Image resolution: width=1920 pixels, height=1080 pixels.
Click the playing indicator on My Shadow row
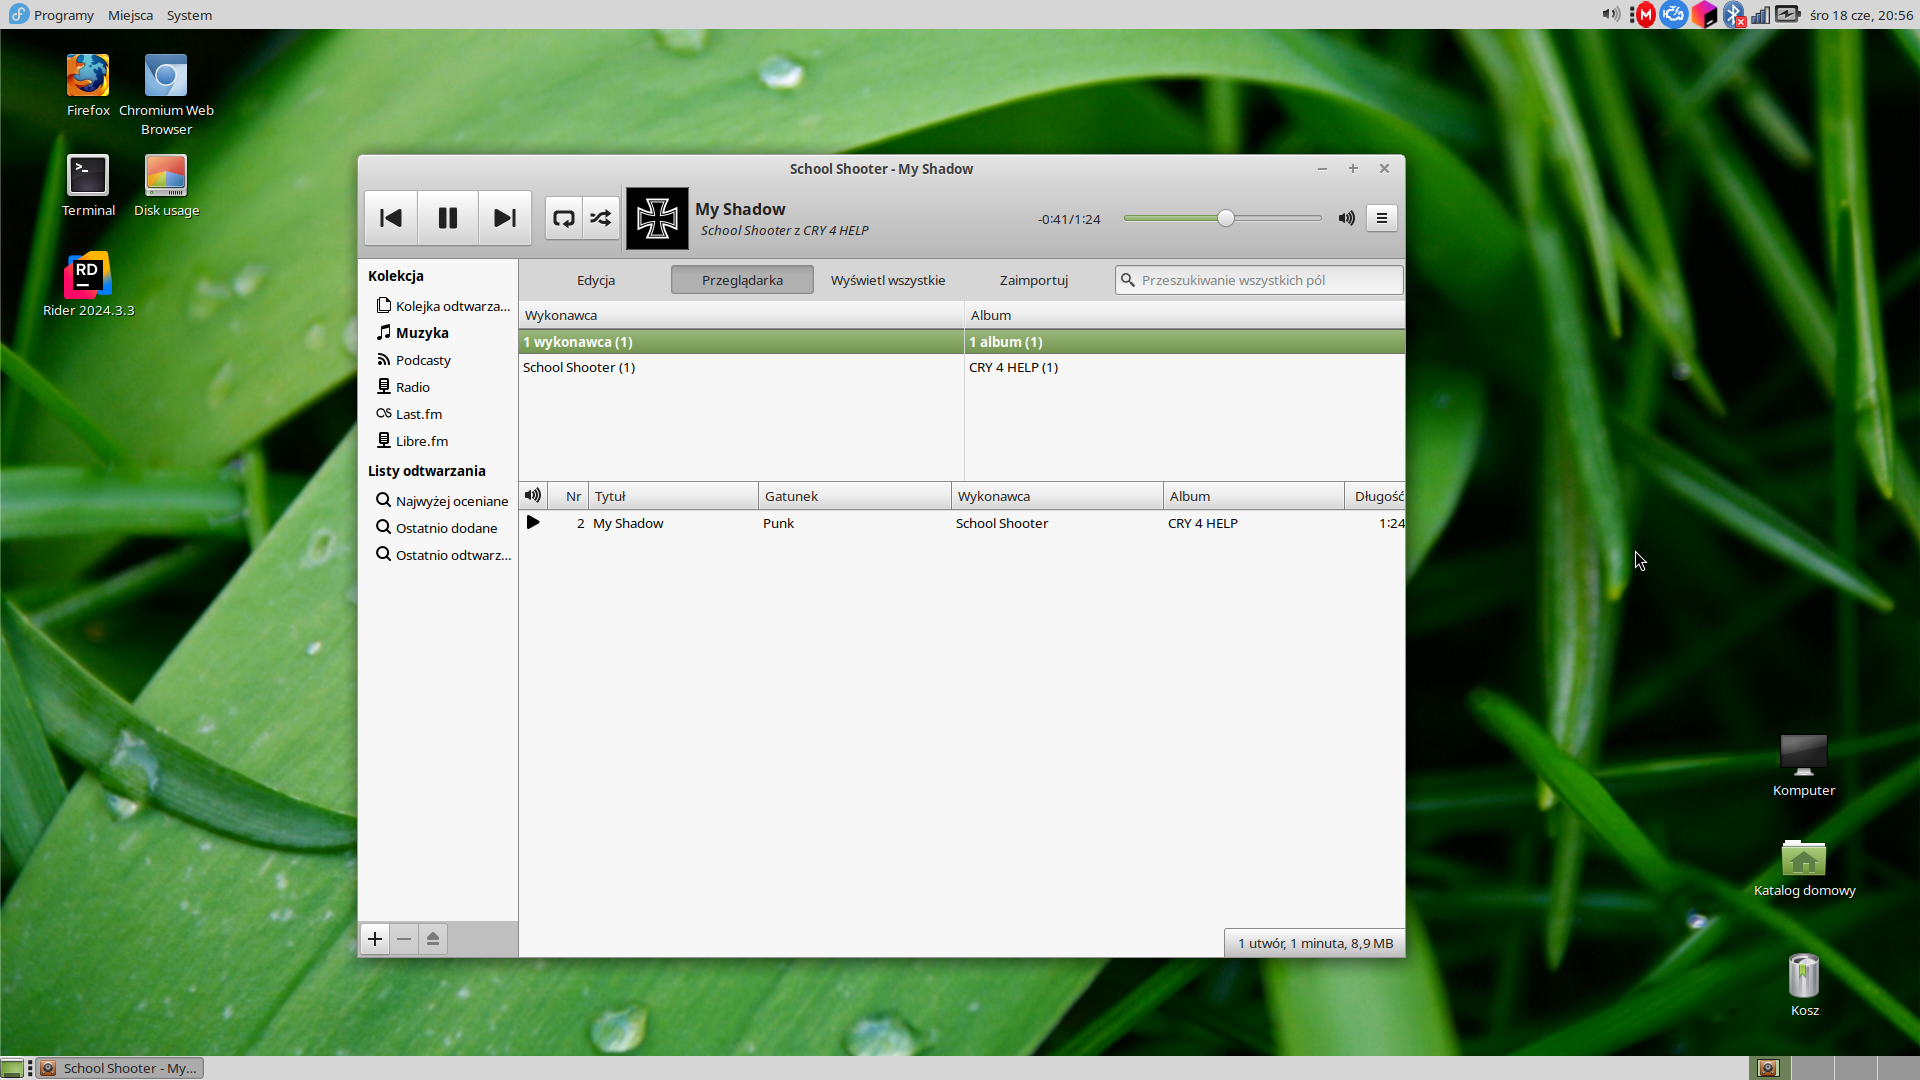point(533,523)
